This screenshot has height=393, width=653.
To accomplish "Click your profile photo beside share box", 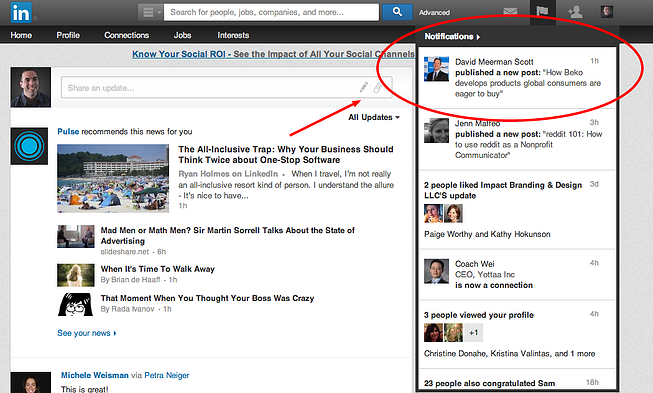I will tap(31, 87).
